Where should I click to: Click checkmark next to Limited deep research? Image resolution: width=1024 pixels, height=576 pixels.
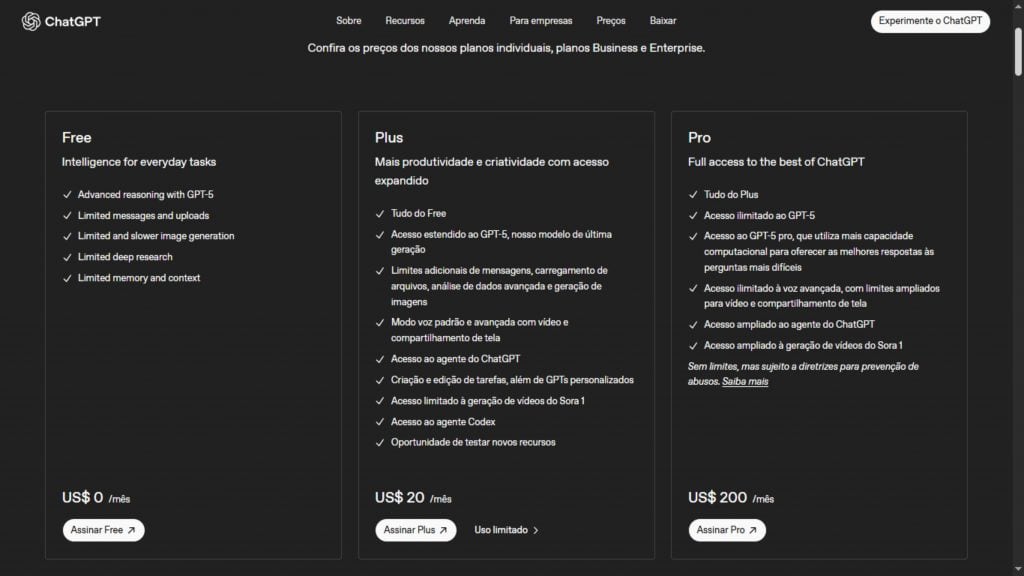click(x=67, y=257)
